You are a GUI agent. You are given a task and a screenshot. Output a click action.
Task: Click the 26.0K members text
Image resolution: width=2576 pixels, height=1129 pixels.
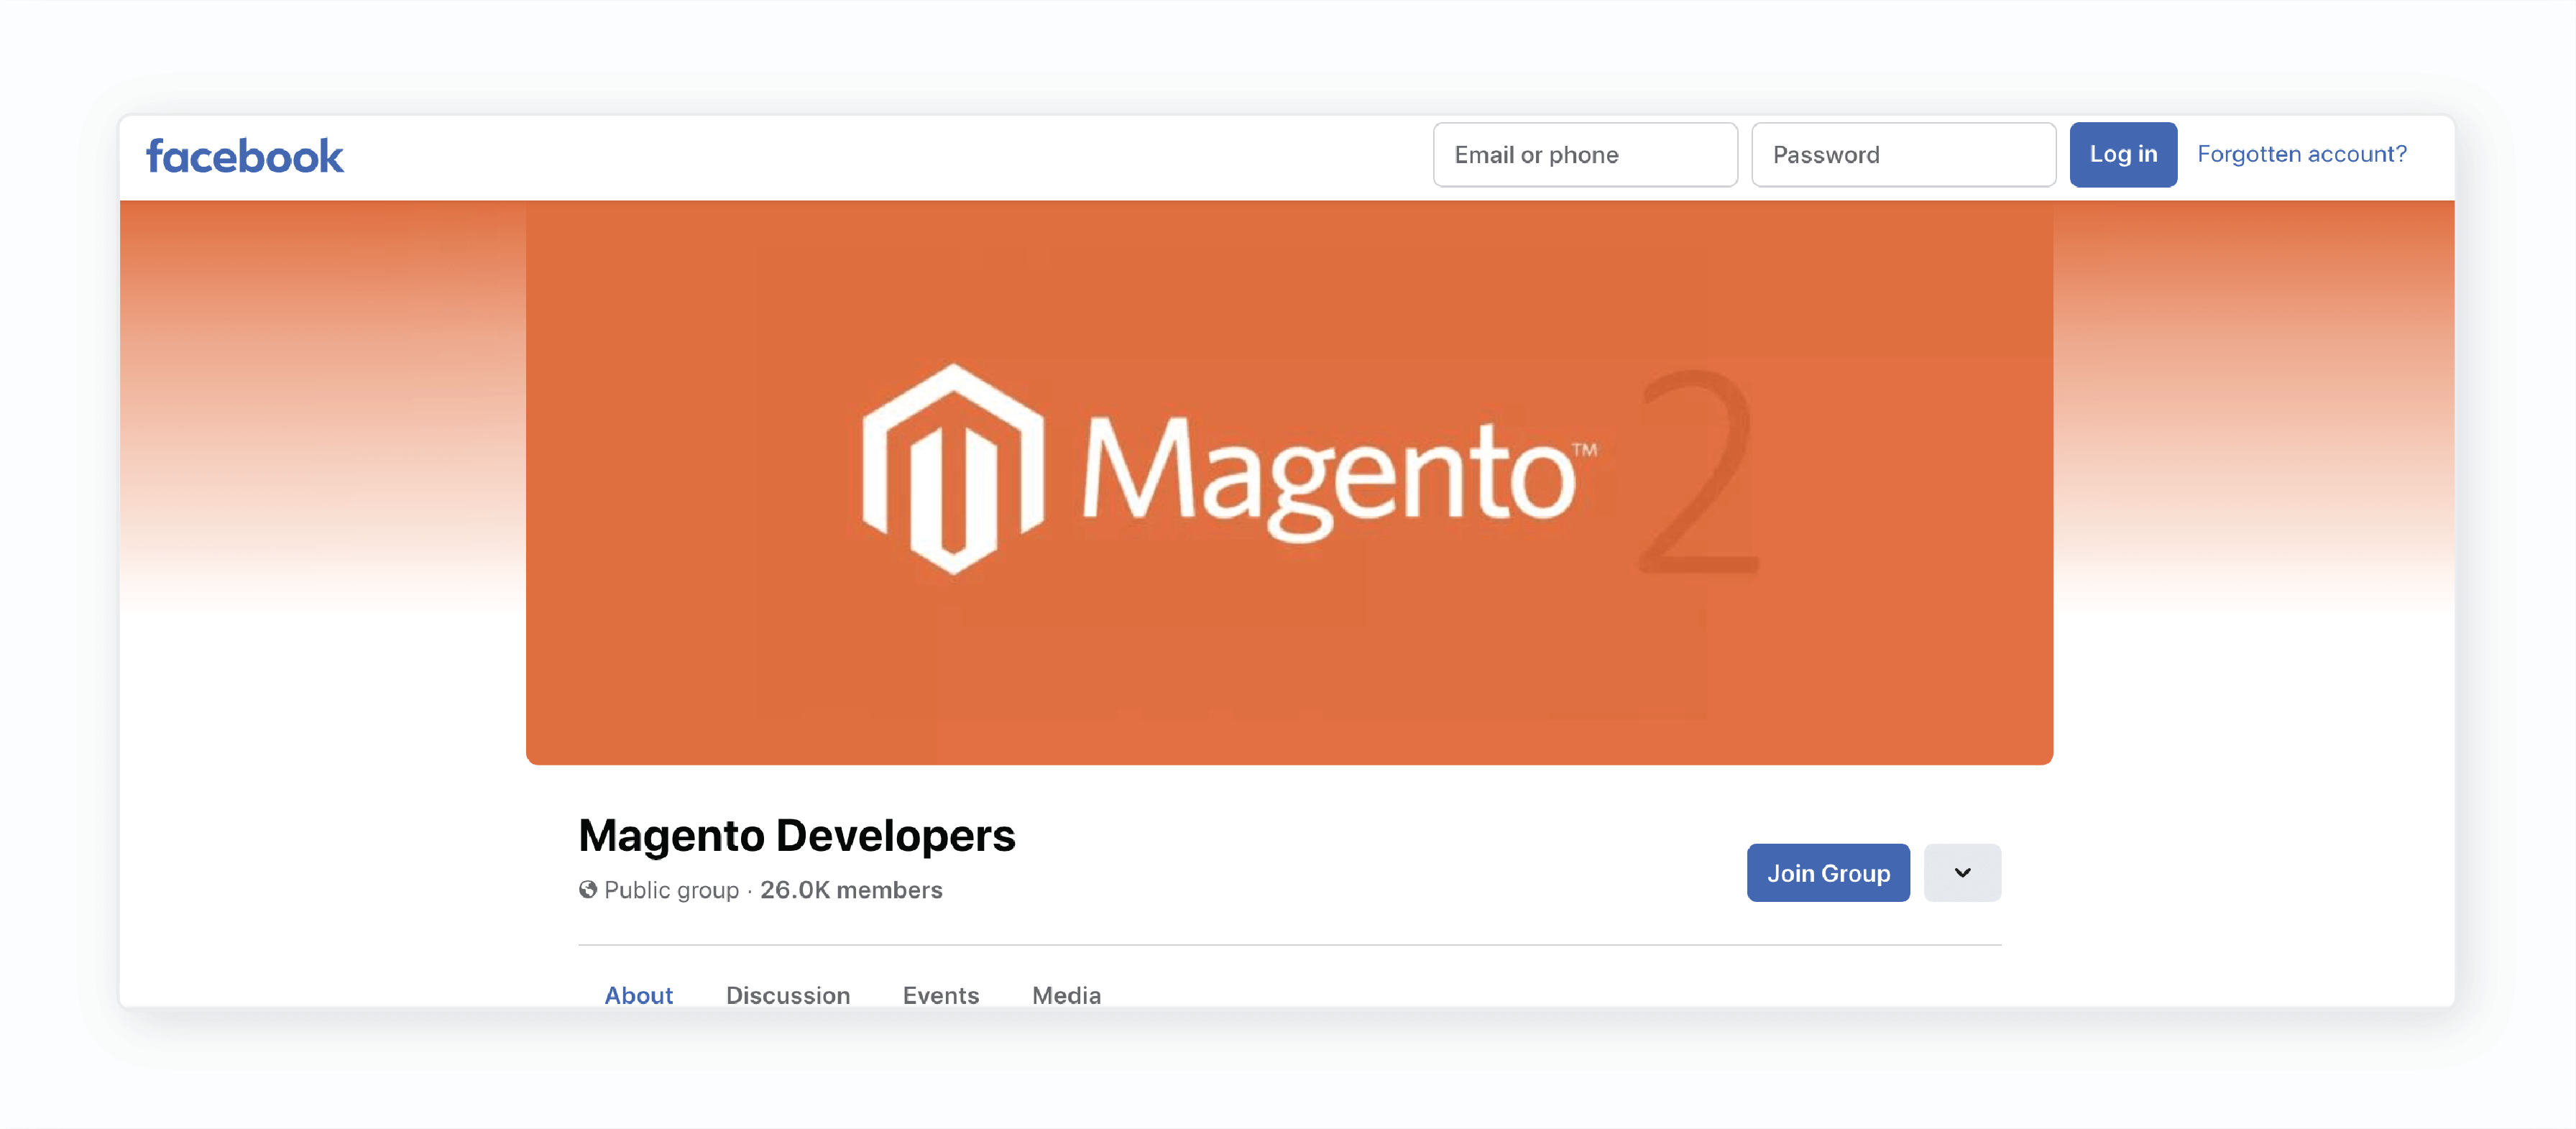tap(851, 889)
